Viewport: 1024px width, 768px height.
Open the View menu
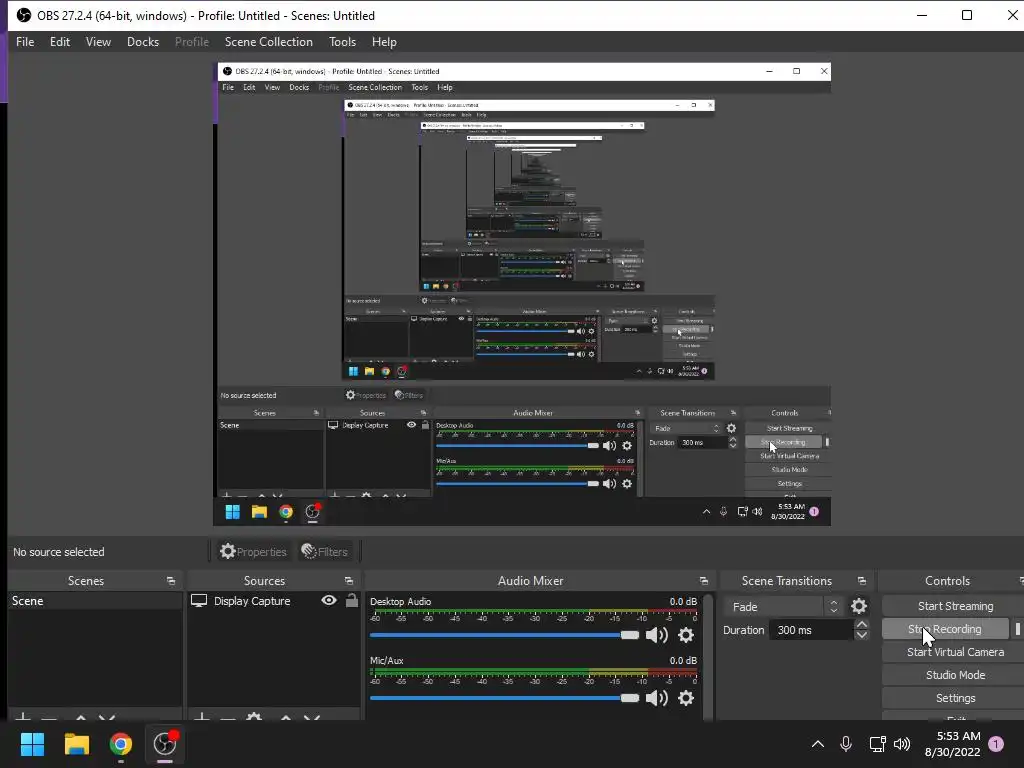tap(98, 42)
